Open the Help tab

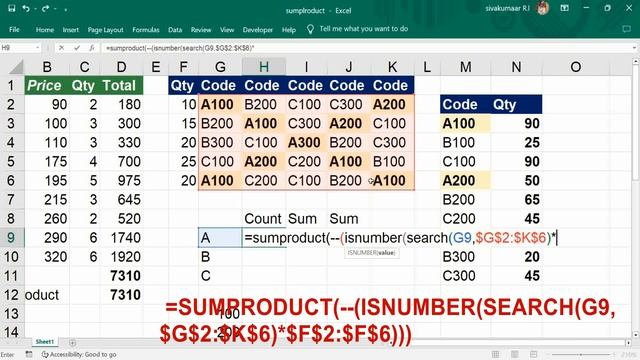click(x=289, y=29)
